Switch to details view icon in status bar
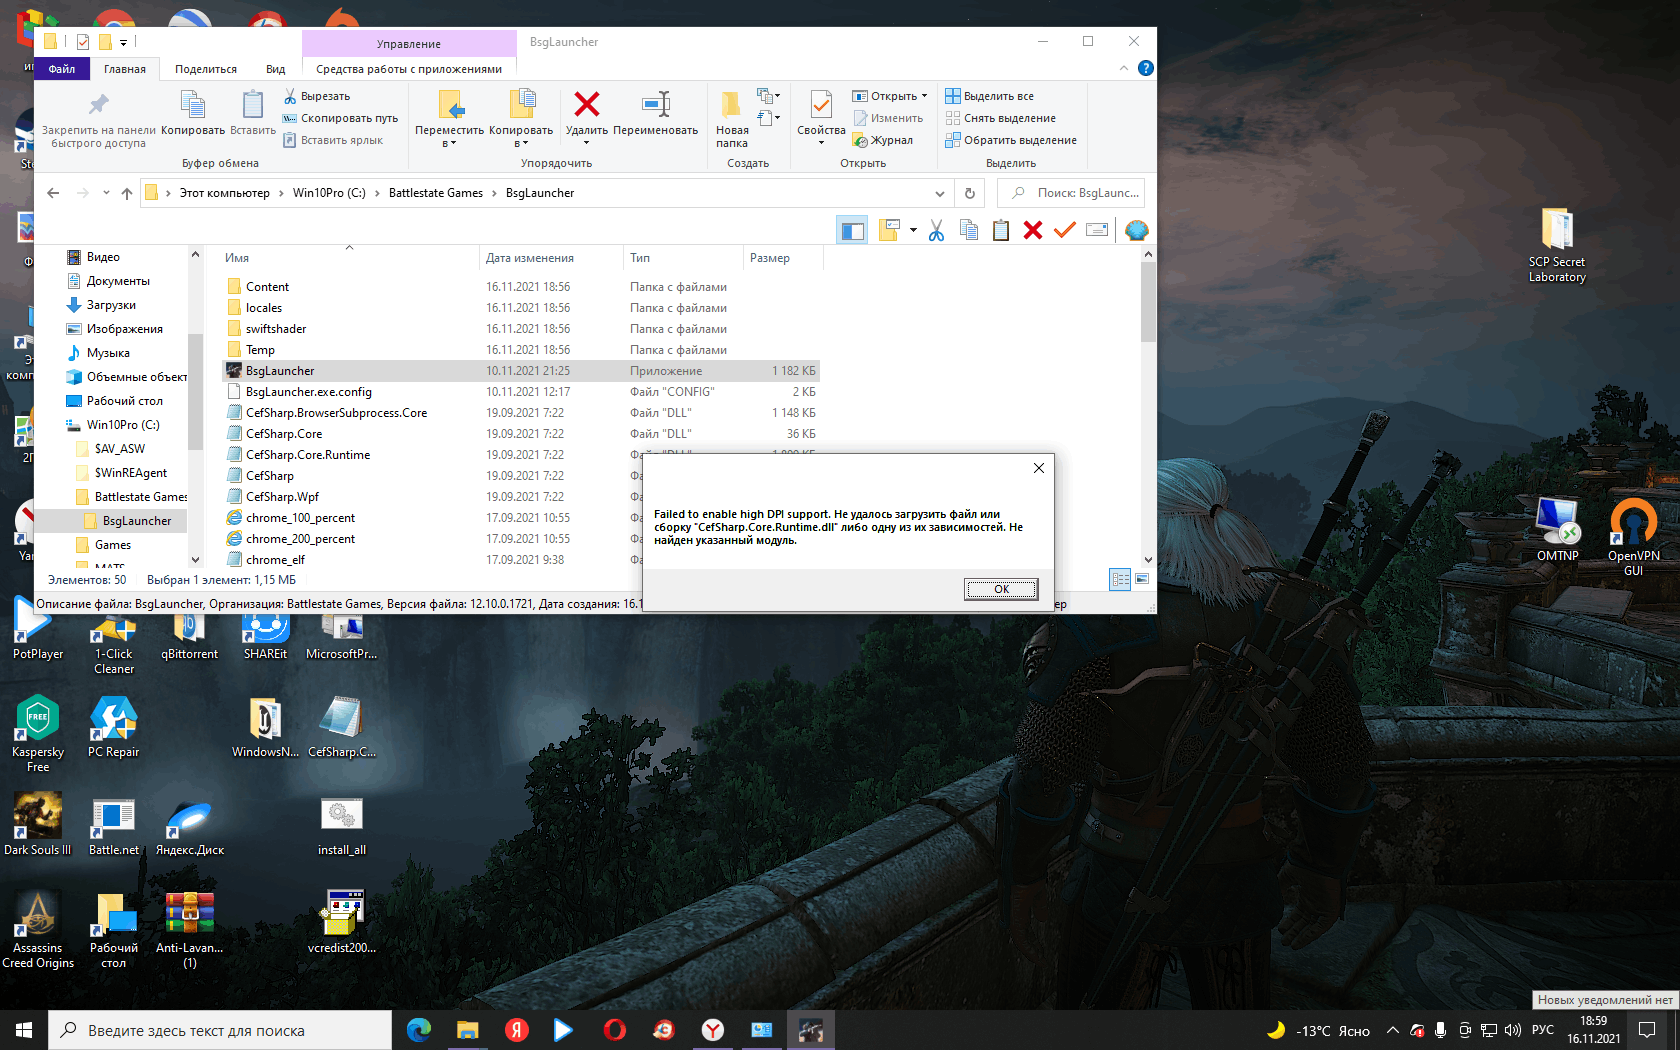 click(x=1120, y=579)
